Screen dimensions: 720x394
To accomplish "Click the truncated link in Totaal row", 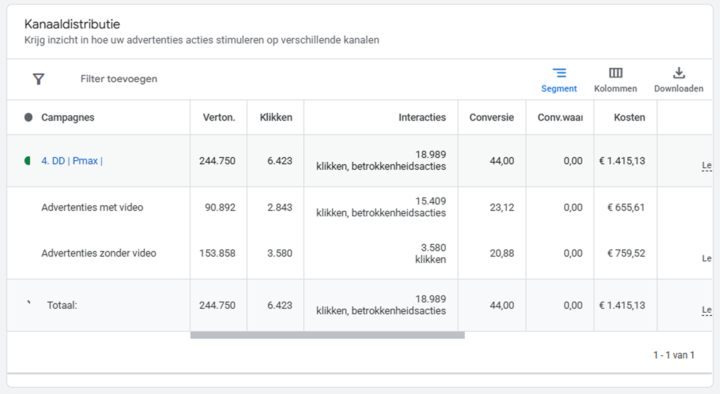I will 707,310.
